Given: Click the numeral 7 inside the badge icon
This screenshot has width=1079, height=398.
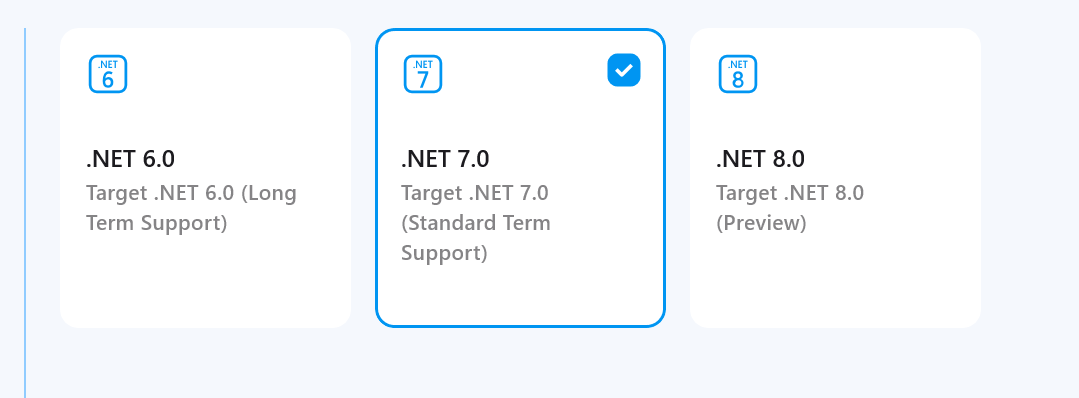Looking at the screenshot, I should pyautogui.click(x=423, y=81).
